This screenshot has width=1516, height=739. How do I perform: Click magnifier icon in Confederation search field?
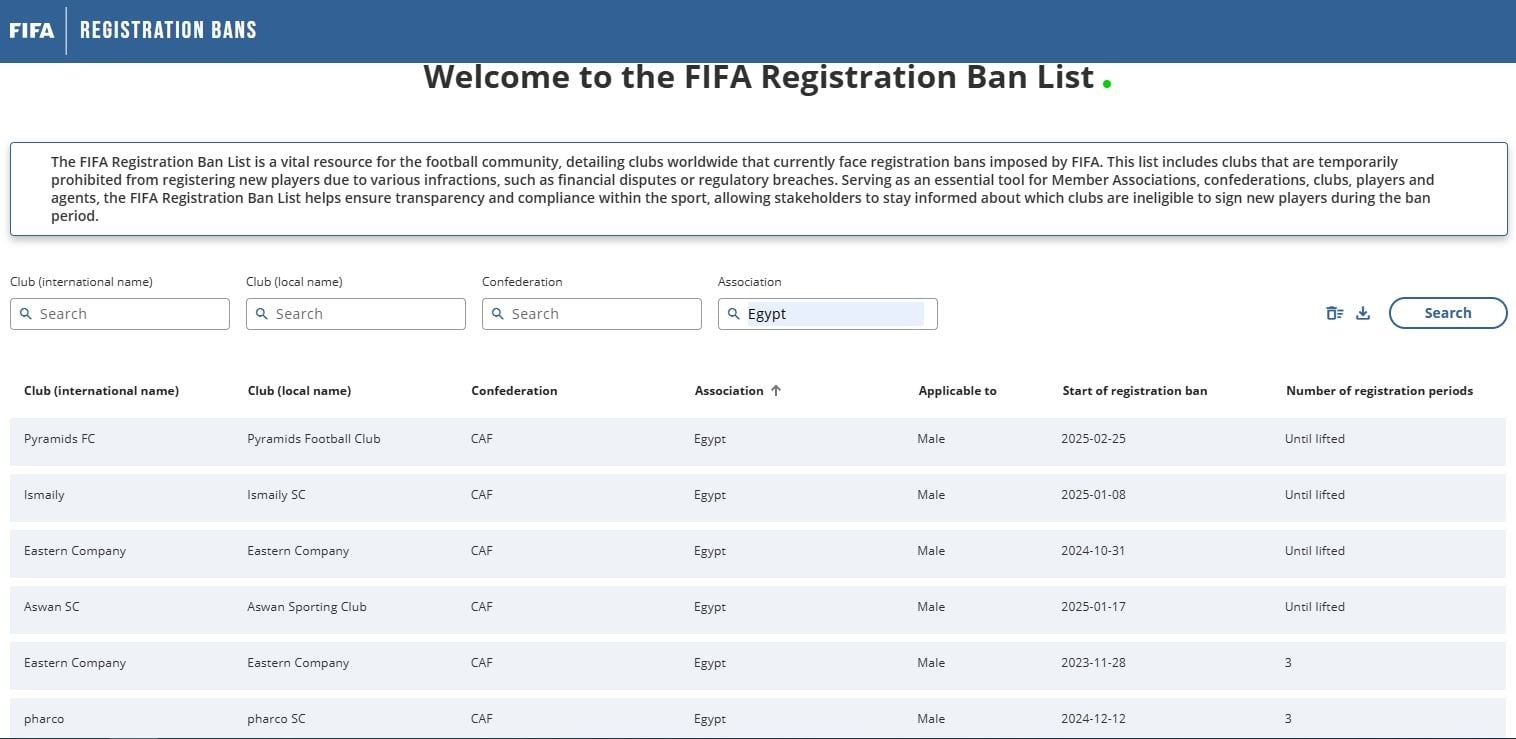coord(498,314)
